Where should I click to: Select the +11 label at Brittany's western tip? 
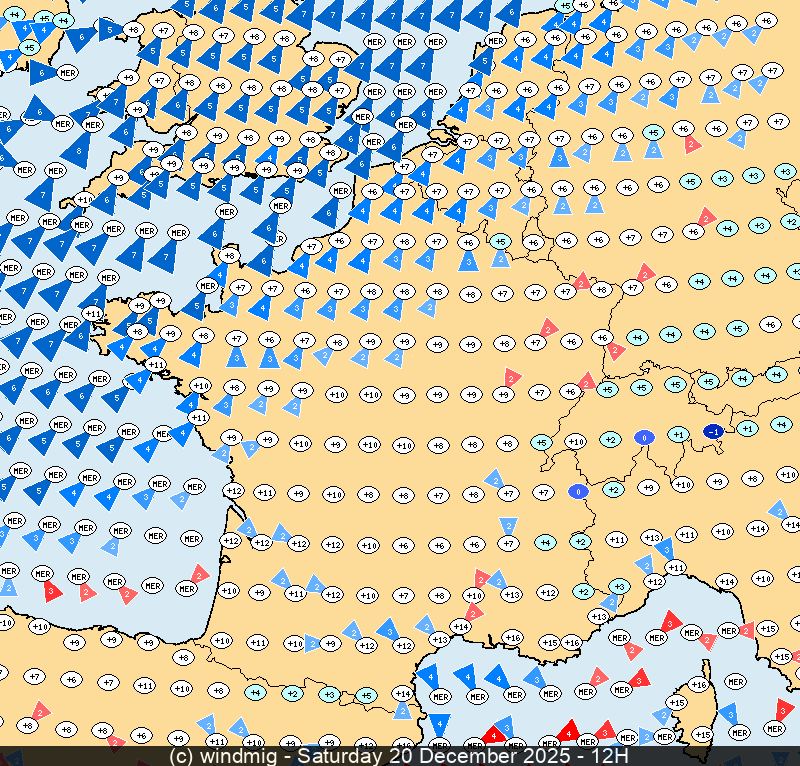[x=92, y=314]
